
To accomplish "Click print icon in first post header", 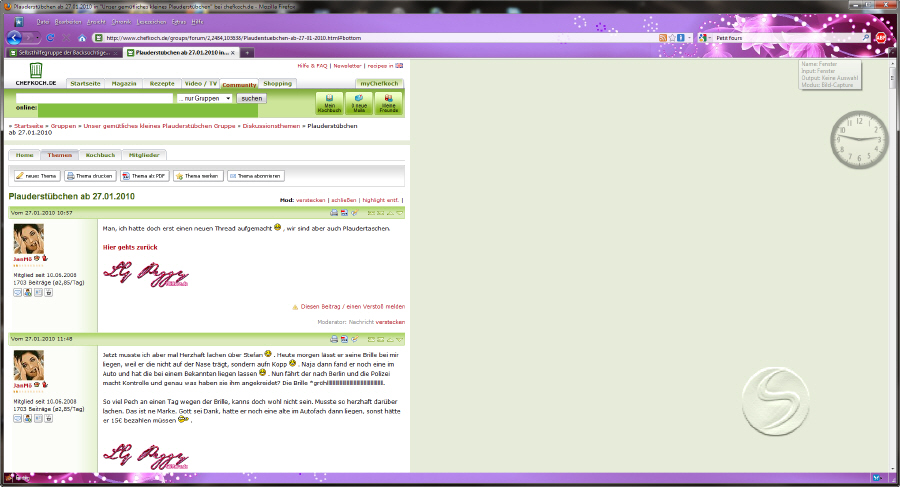I will point(334,213).
